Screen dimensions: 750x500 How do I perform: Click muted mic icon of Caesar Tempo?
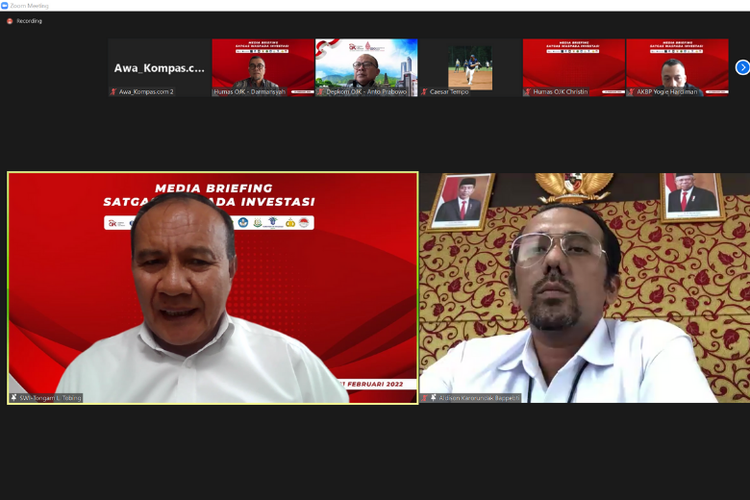coord(425,92)
